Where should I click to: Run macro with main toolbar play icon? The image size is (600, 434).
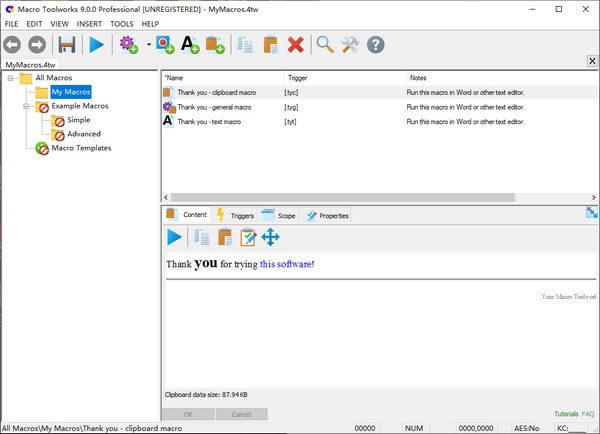97,44
